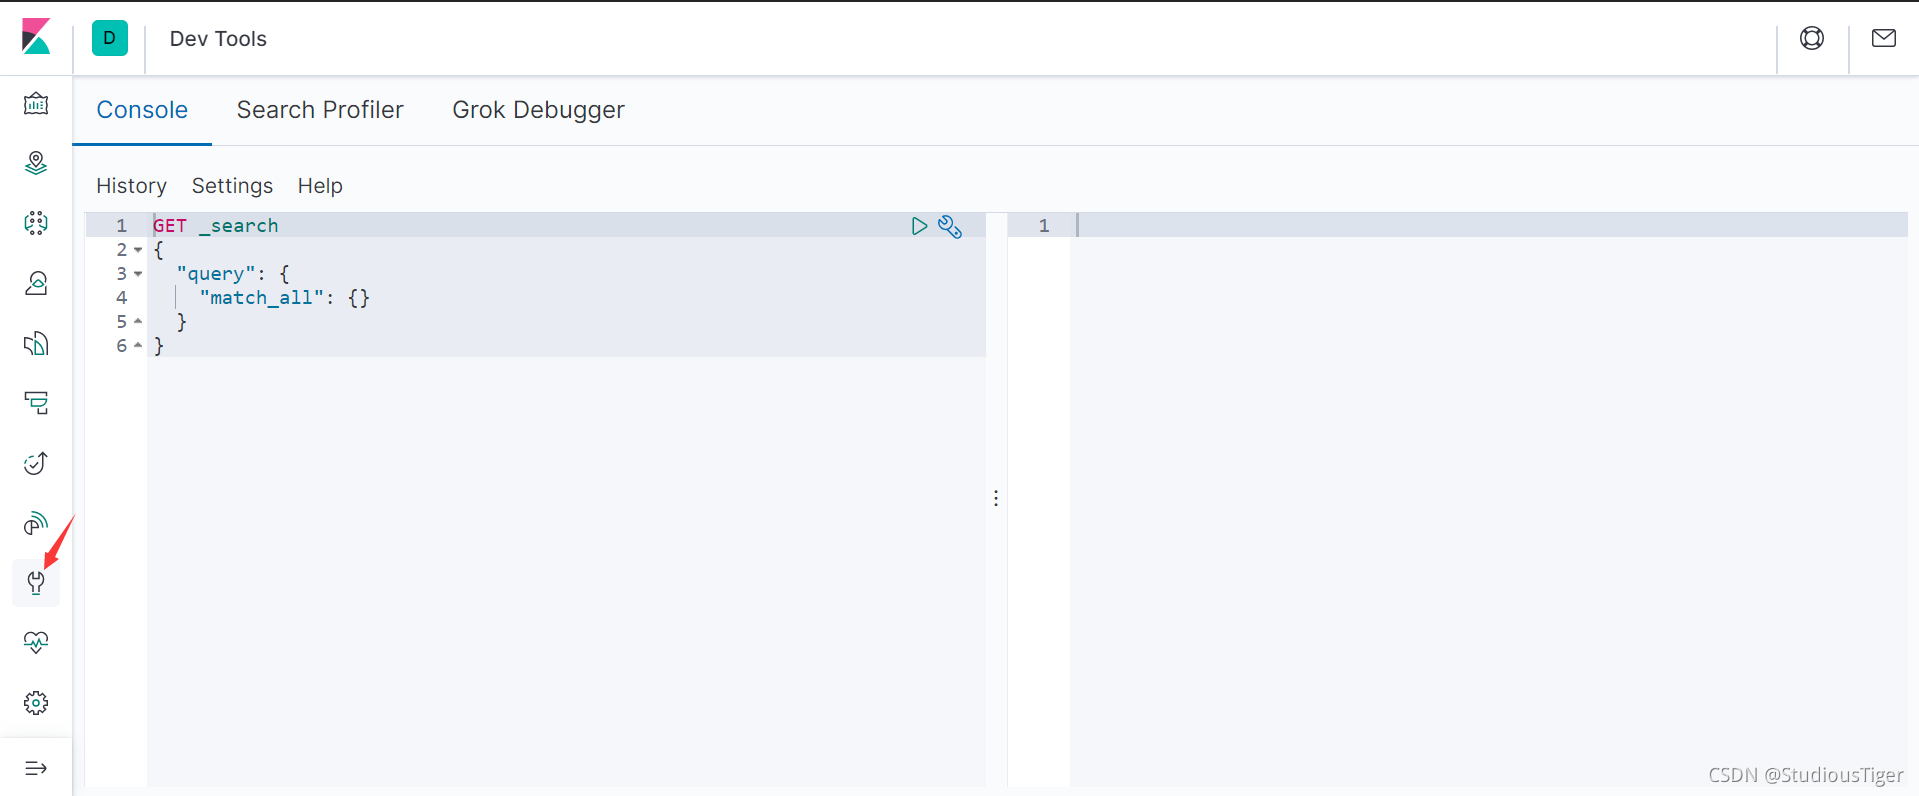Image resolution: width=1919 pixels, height=796 pixels.
Task: Click the GET keyword in editor
Action: coord(170,226)
